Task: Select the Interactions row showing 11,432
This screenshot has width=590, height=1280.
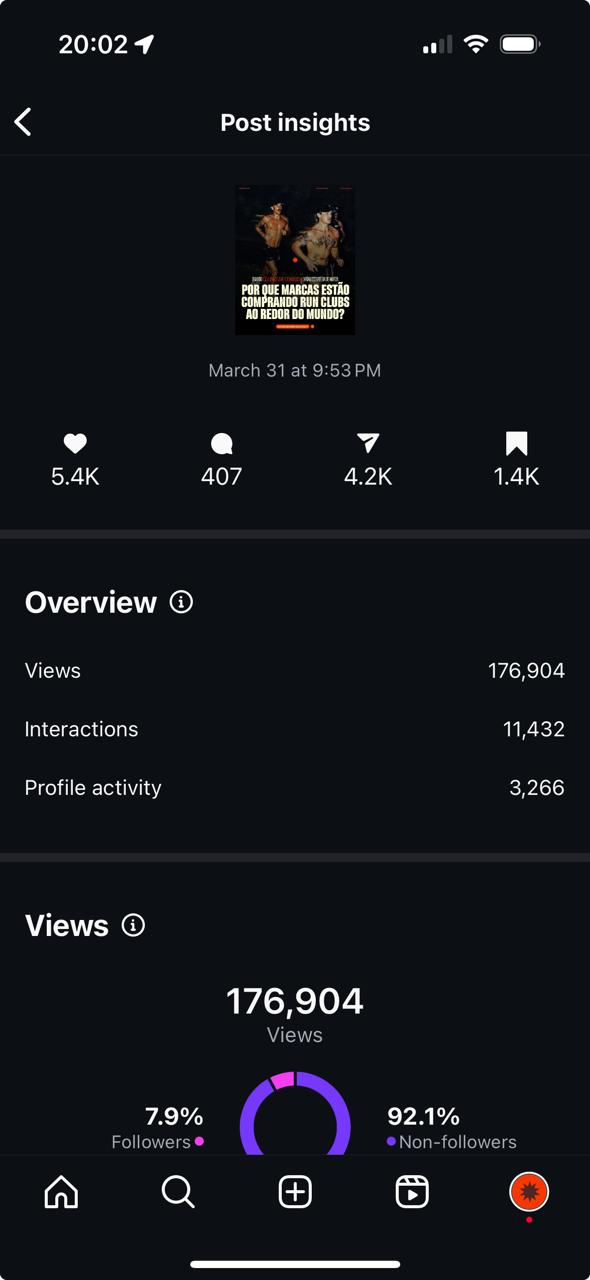Action: 295,729
